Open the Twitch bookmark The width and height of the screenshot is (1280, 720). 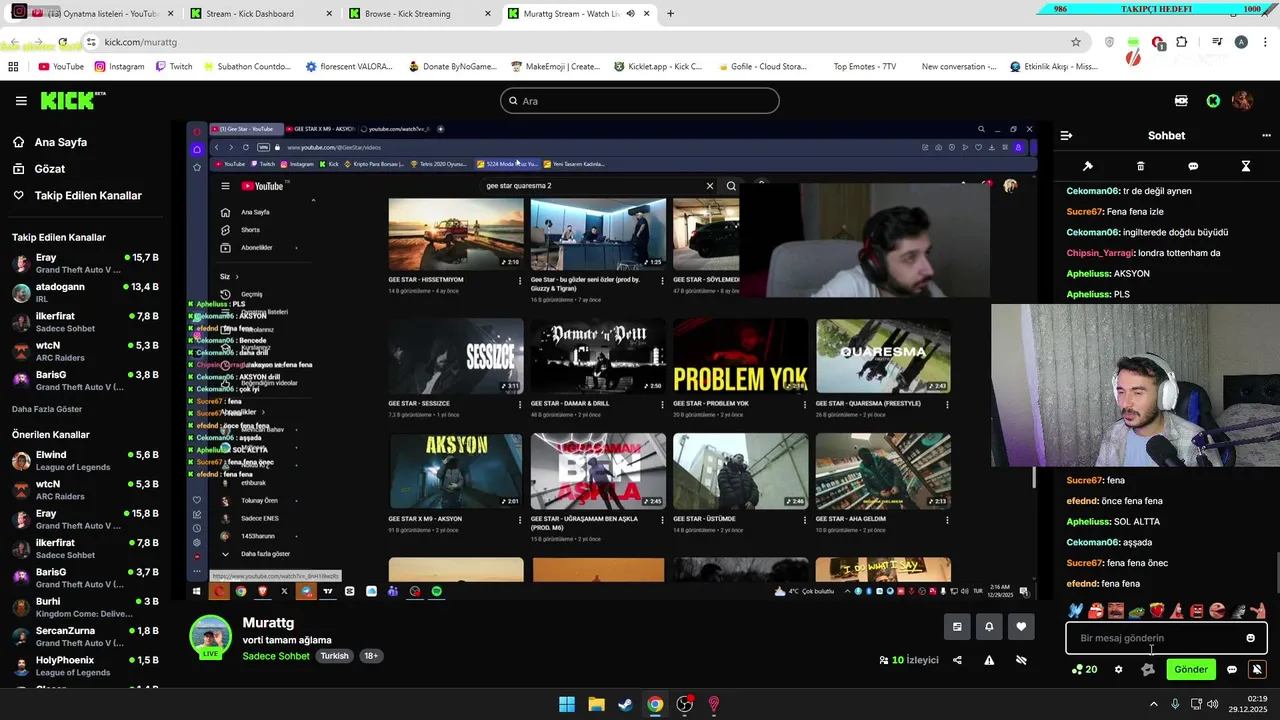pyautogui.click(x=174, y=67)
